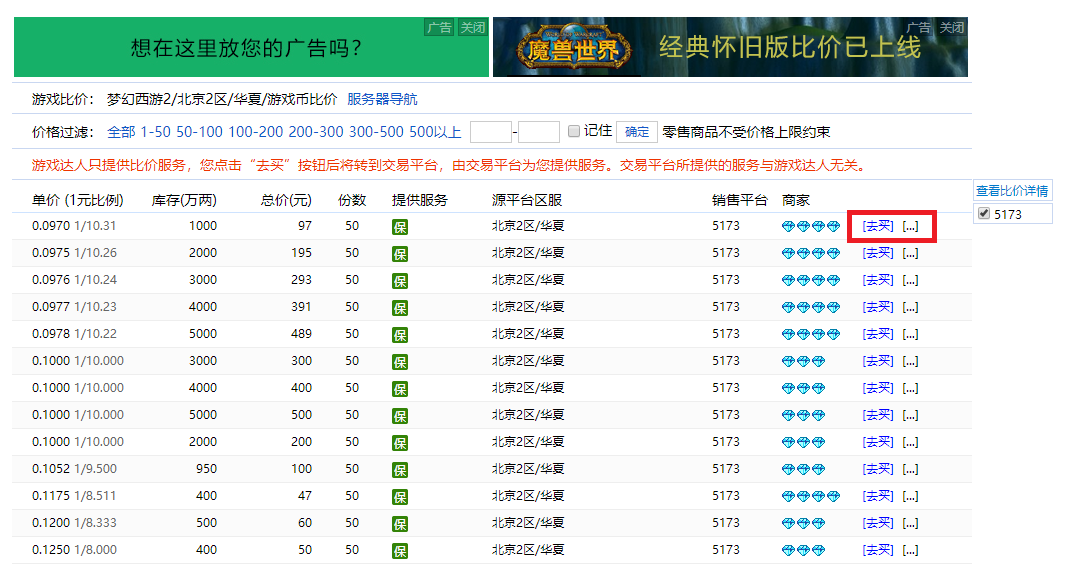This screenshot has height=573, width=1078.
Task: Close the World of Warcraft ad banner
Action: (x=952, y=28)
